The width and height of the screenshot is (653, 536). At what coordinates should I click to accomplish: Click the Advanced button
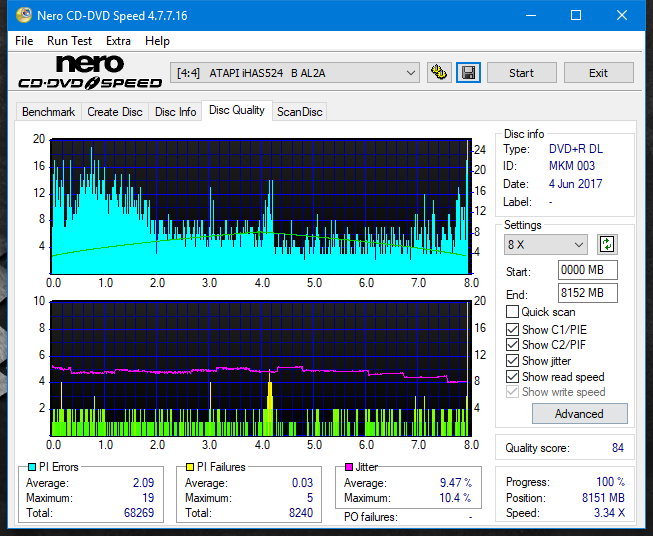579,414
